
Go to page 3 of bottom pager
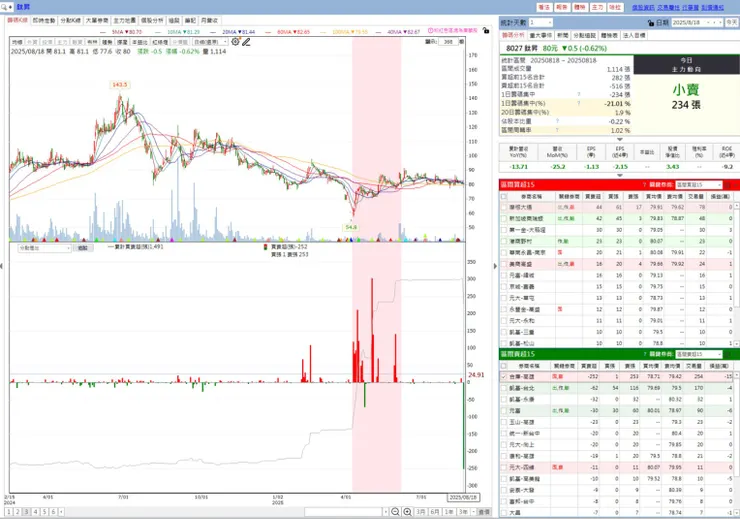26,512
